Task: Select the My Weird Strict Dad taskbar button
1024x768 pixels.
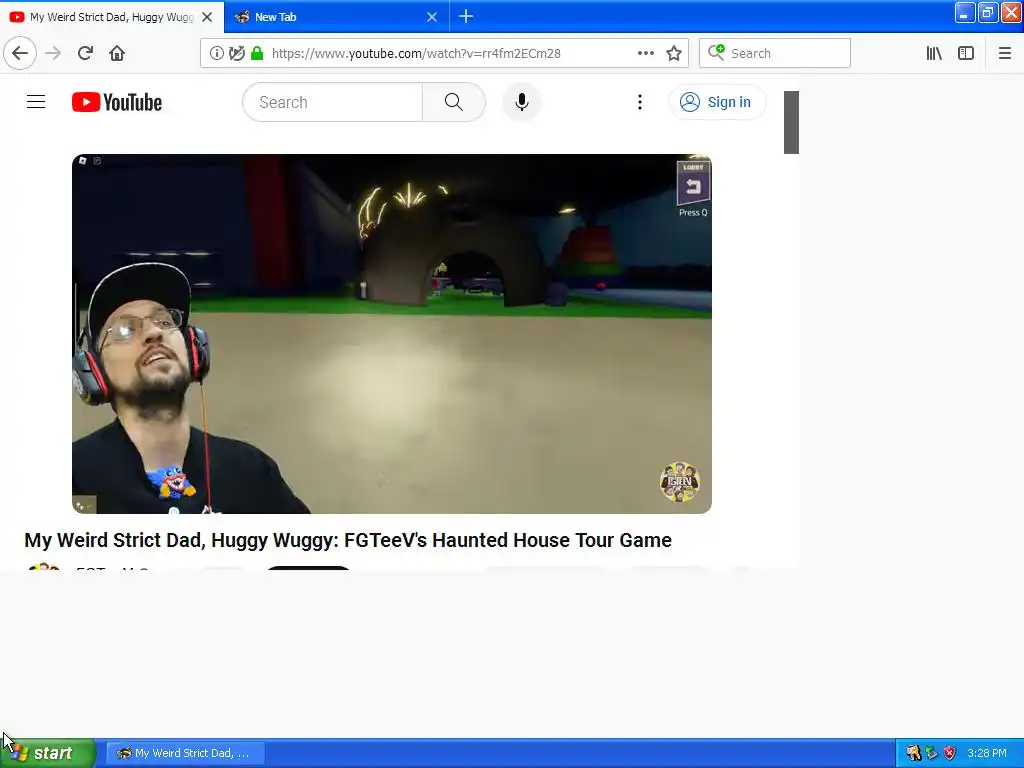Action: (185, 753)
